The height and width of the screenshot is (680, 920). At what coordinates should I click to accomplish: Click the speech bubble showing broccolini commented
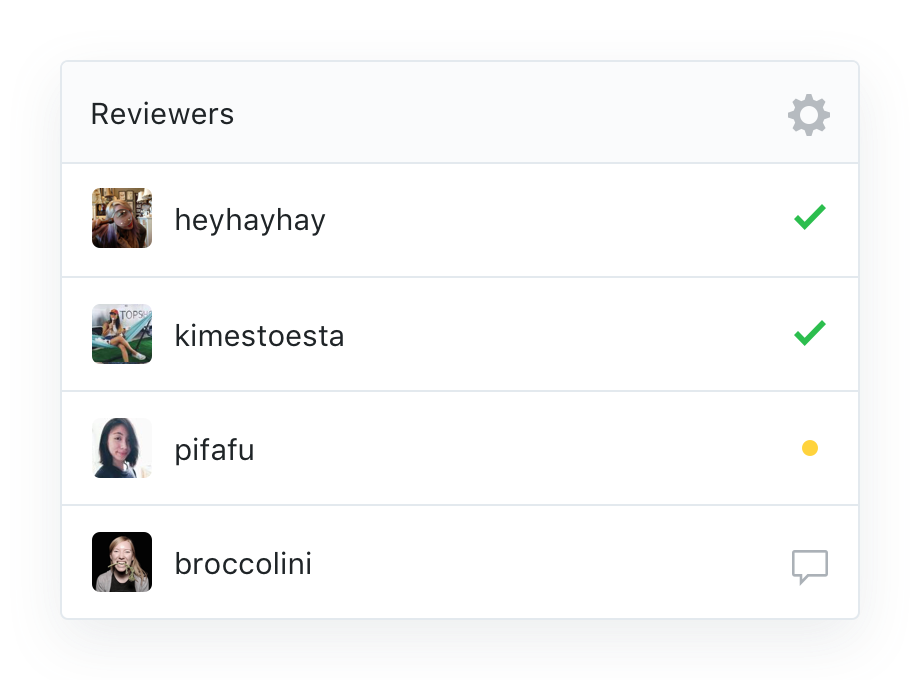coord(808,565)
